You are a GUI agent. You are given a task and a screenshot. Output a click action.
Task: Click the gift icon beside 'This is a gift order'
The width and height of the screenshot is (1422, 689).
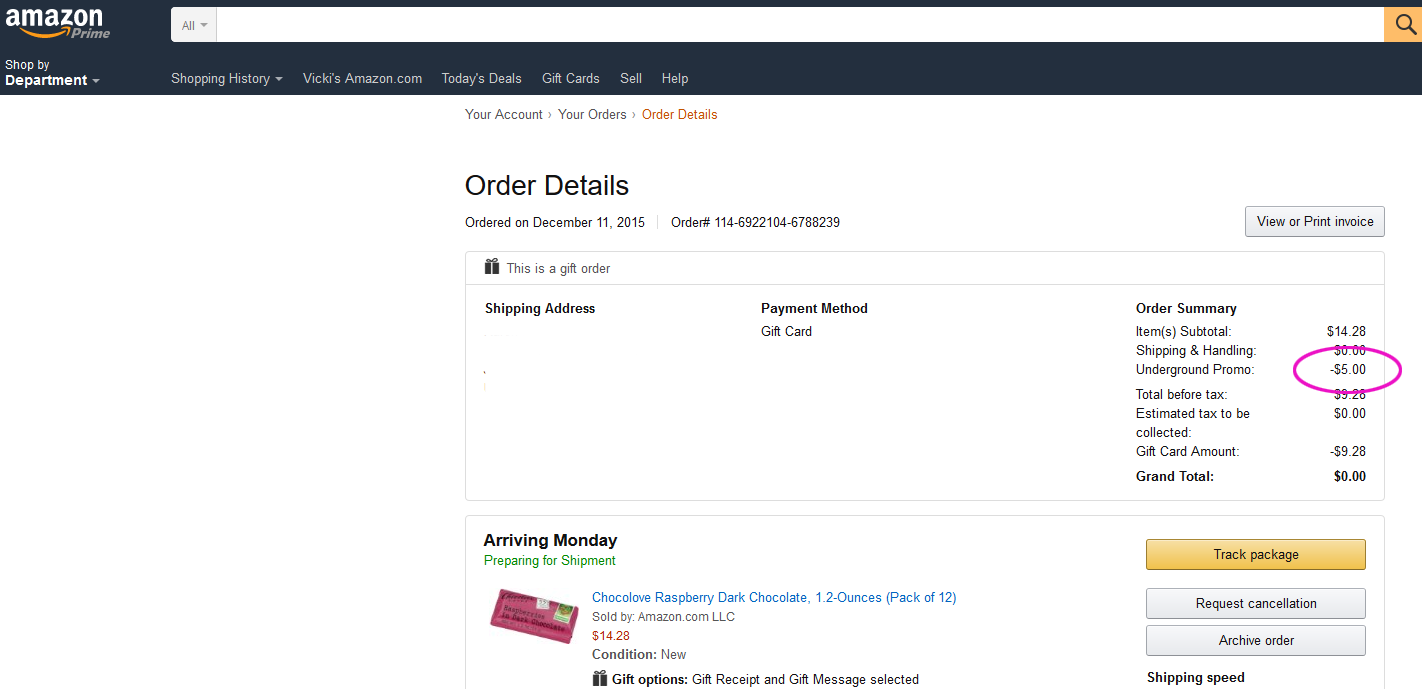(492, 267)
